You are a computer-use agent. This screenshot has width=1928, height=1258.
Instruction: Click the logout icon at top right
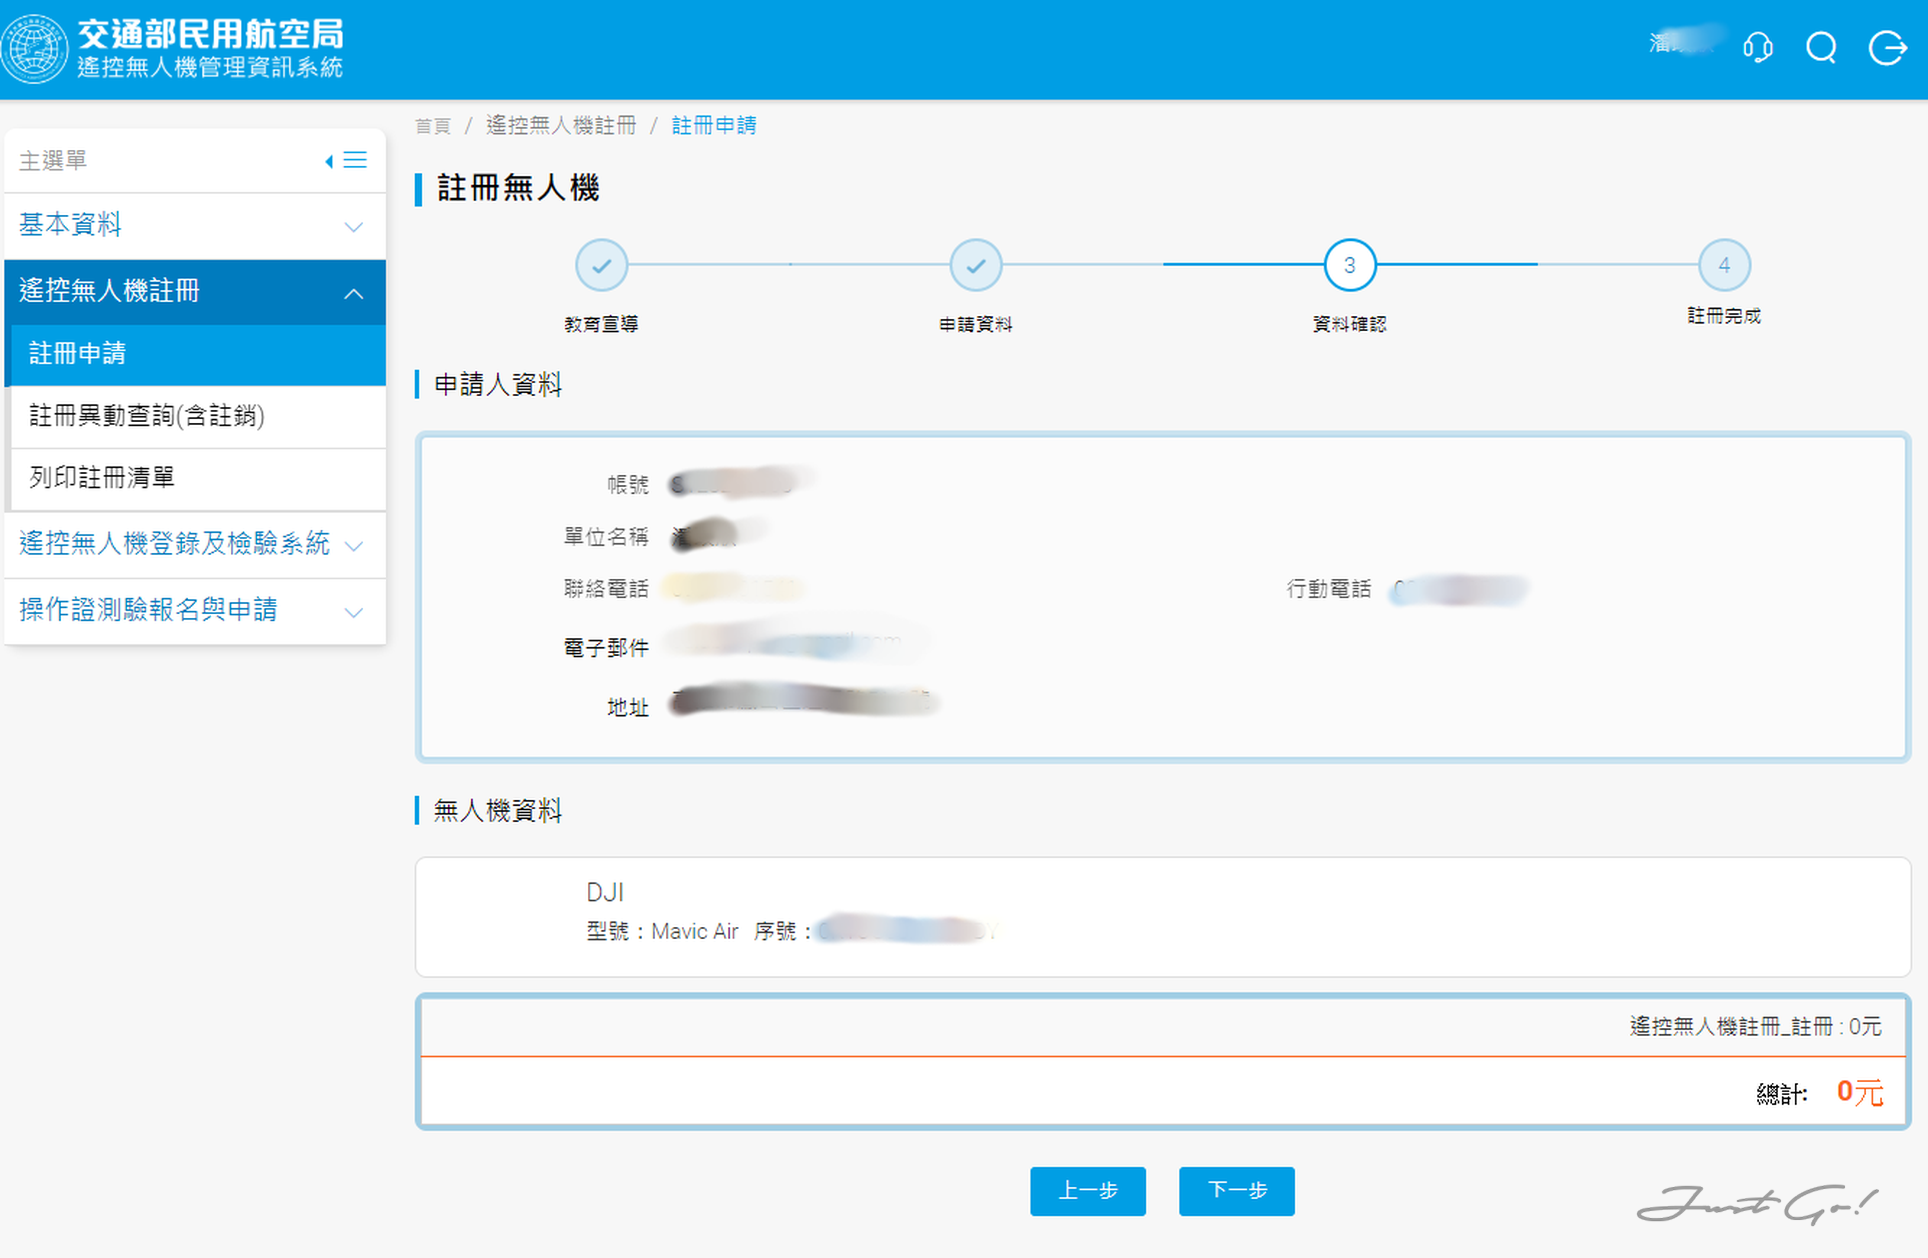point(1887,48)
